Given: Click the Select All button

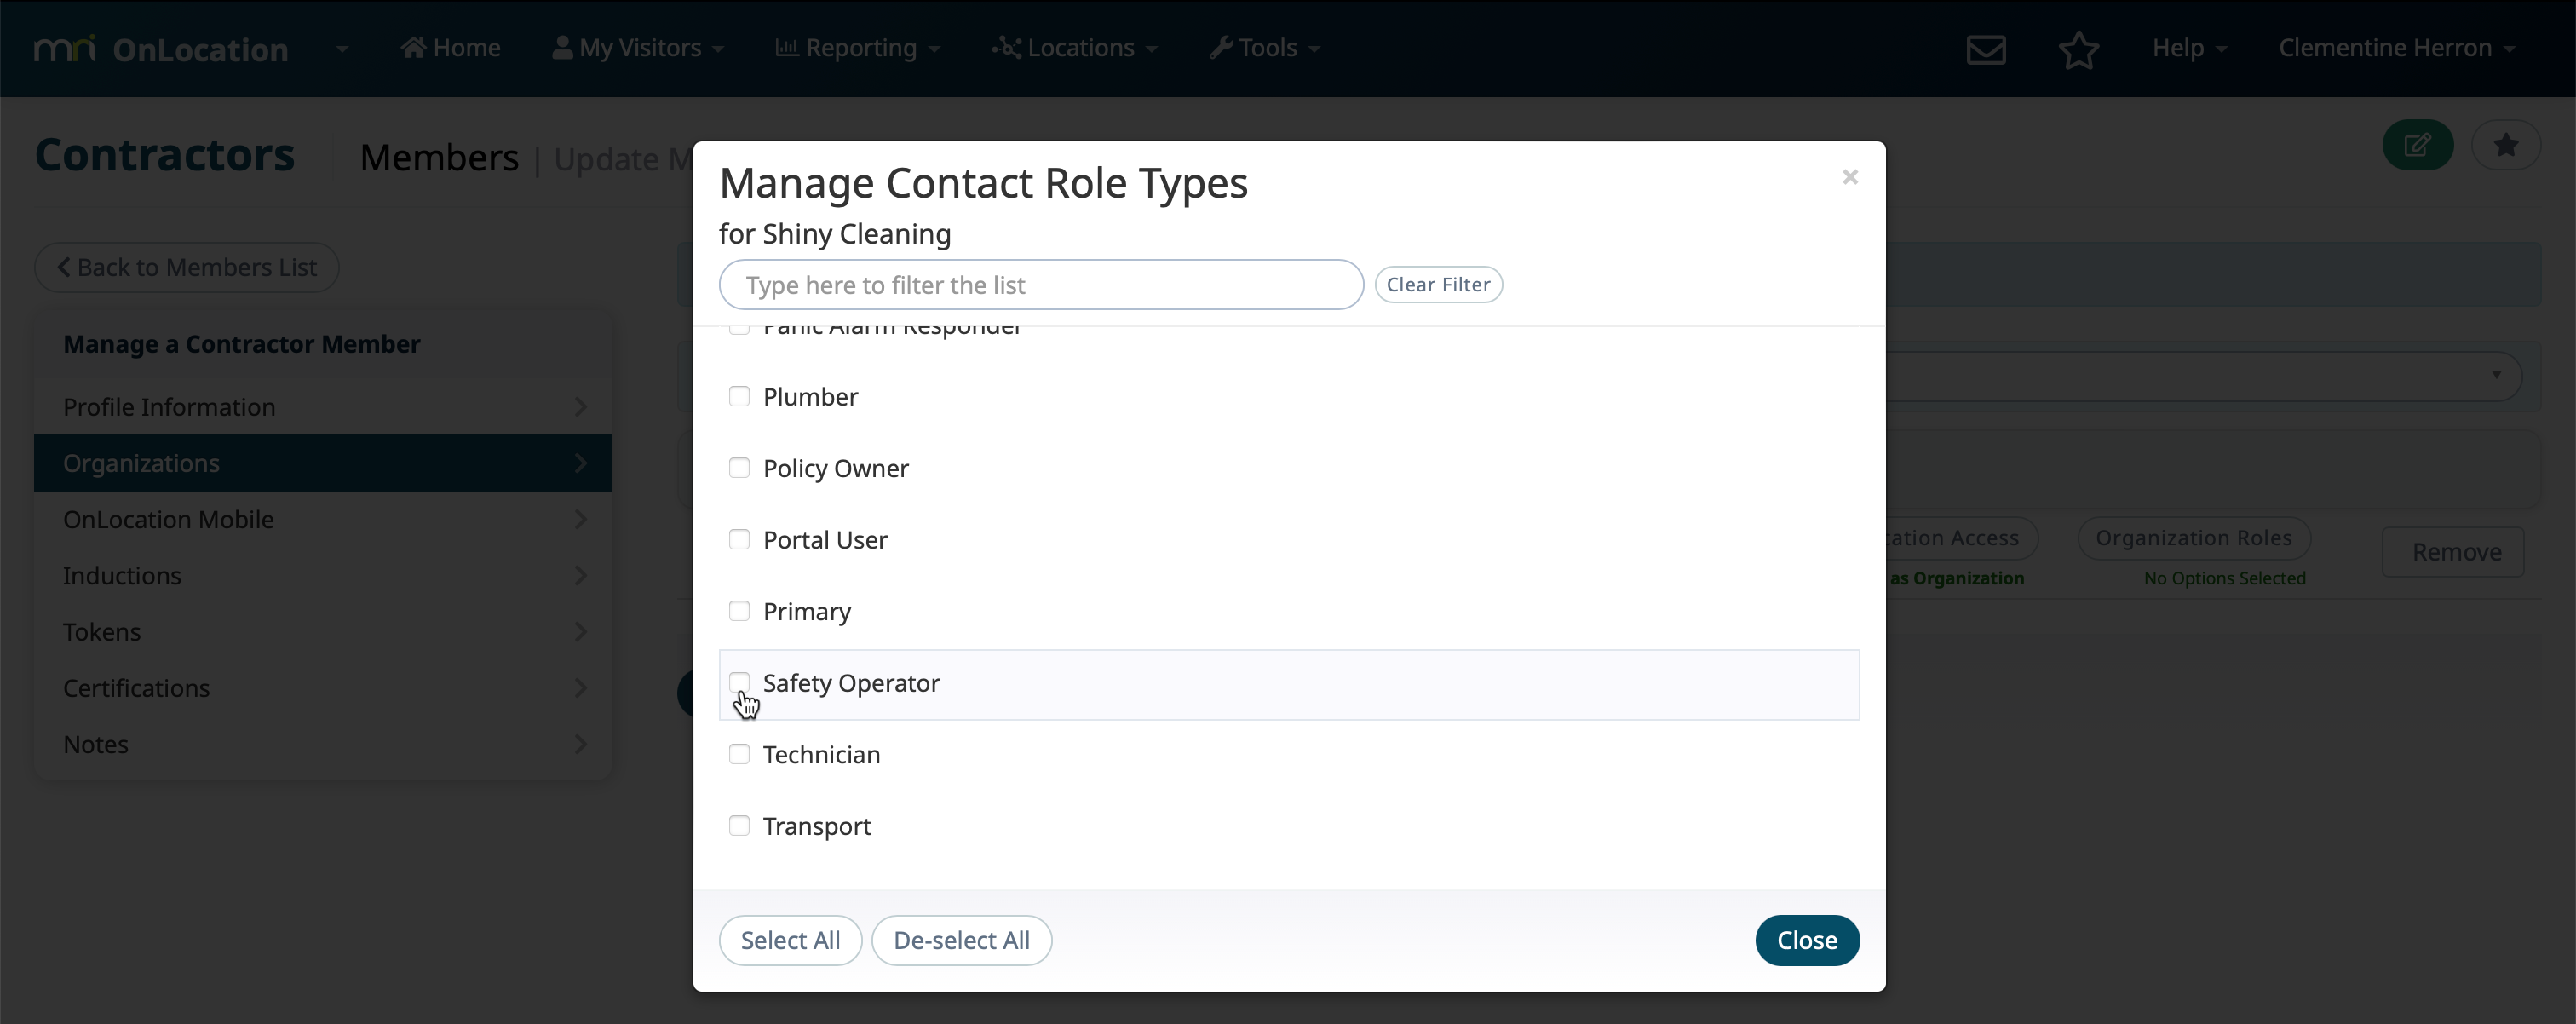Looking at the screenshot, I should 790,940.
